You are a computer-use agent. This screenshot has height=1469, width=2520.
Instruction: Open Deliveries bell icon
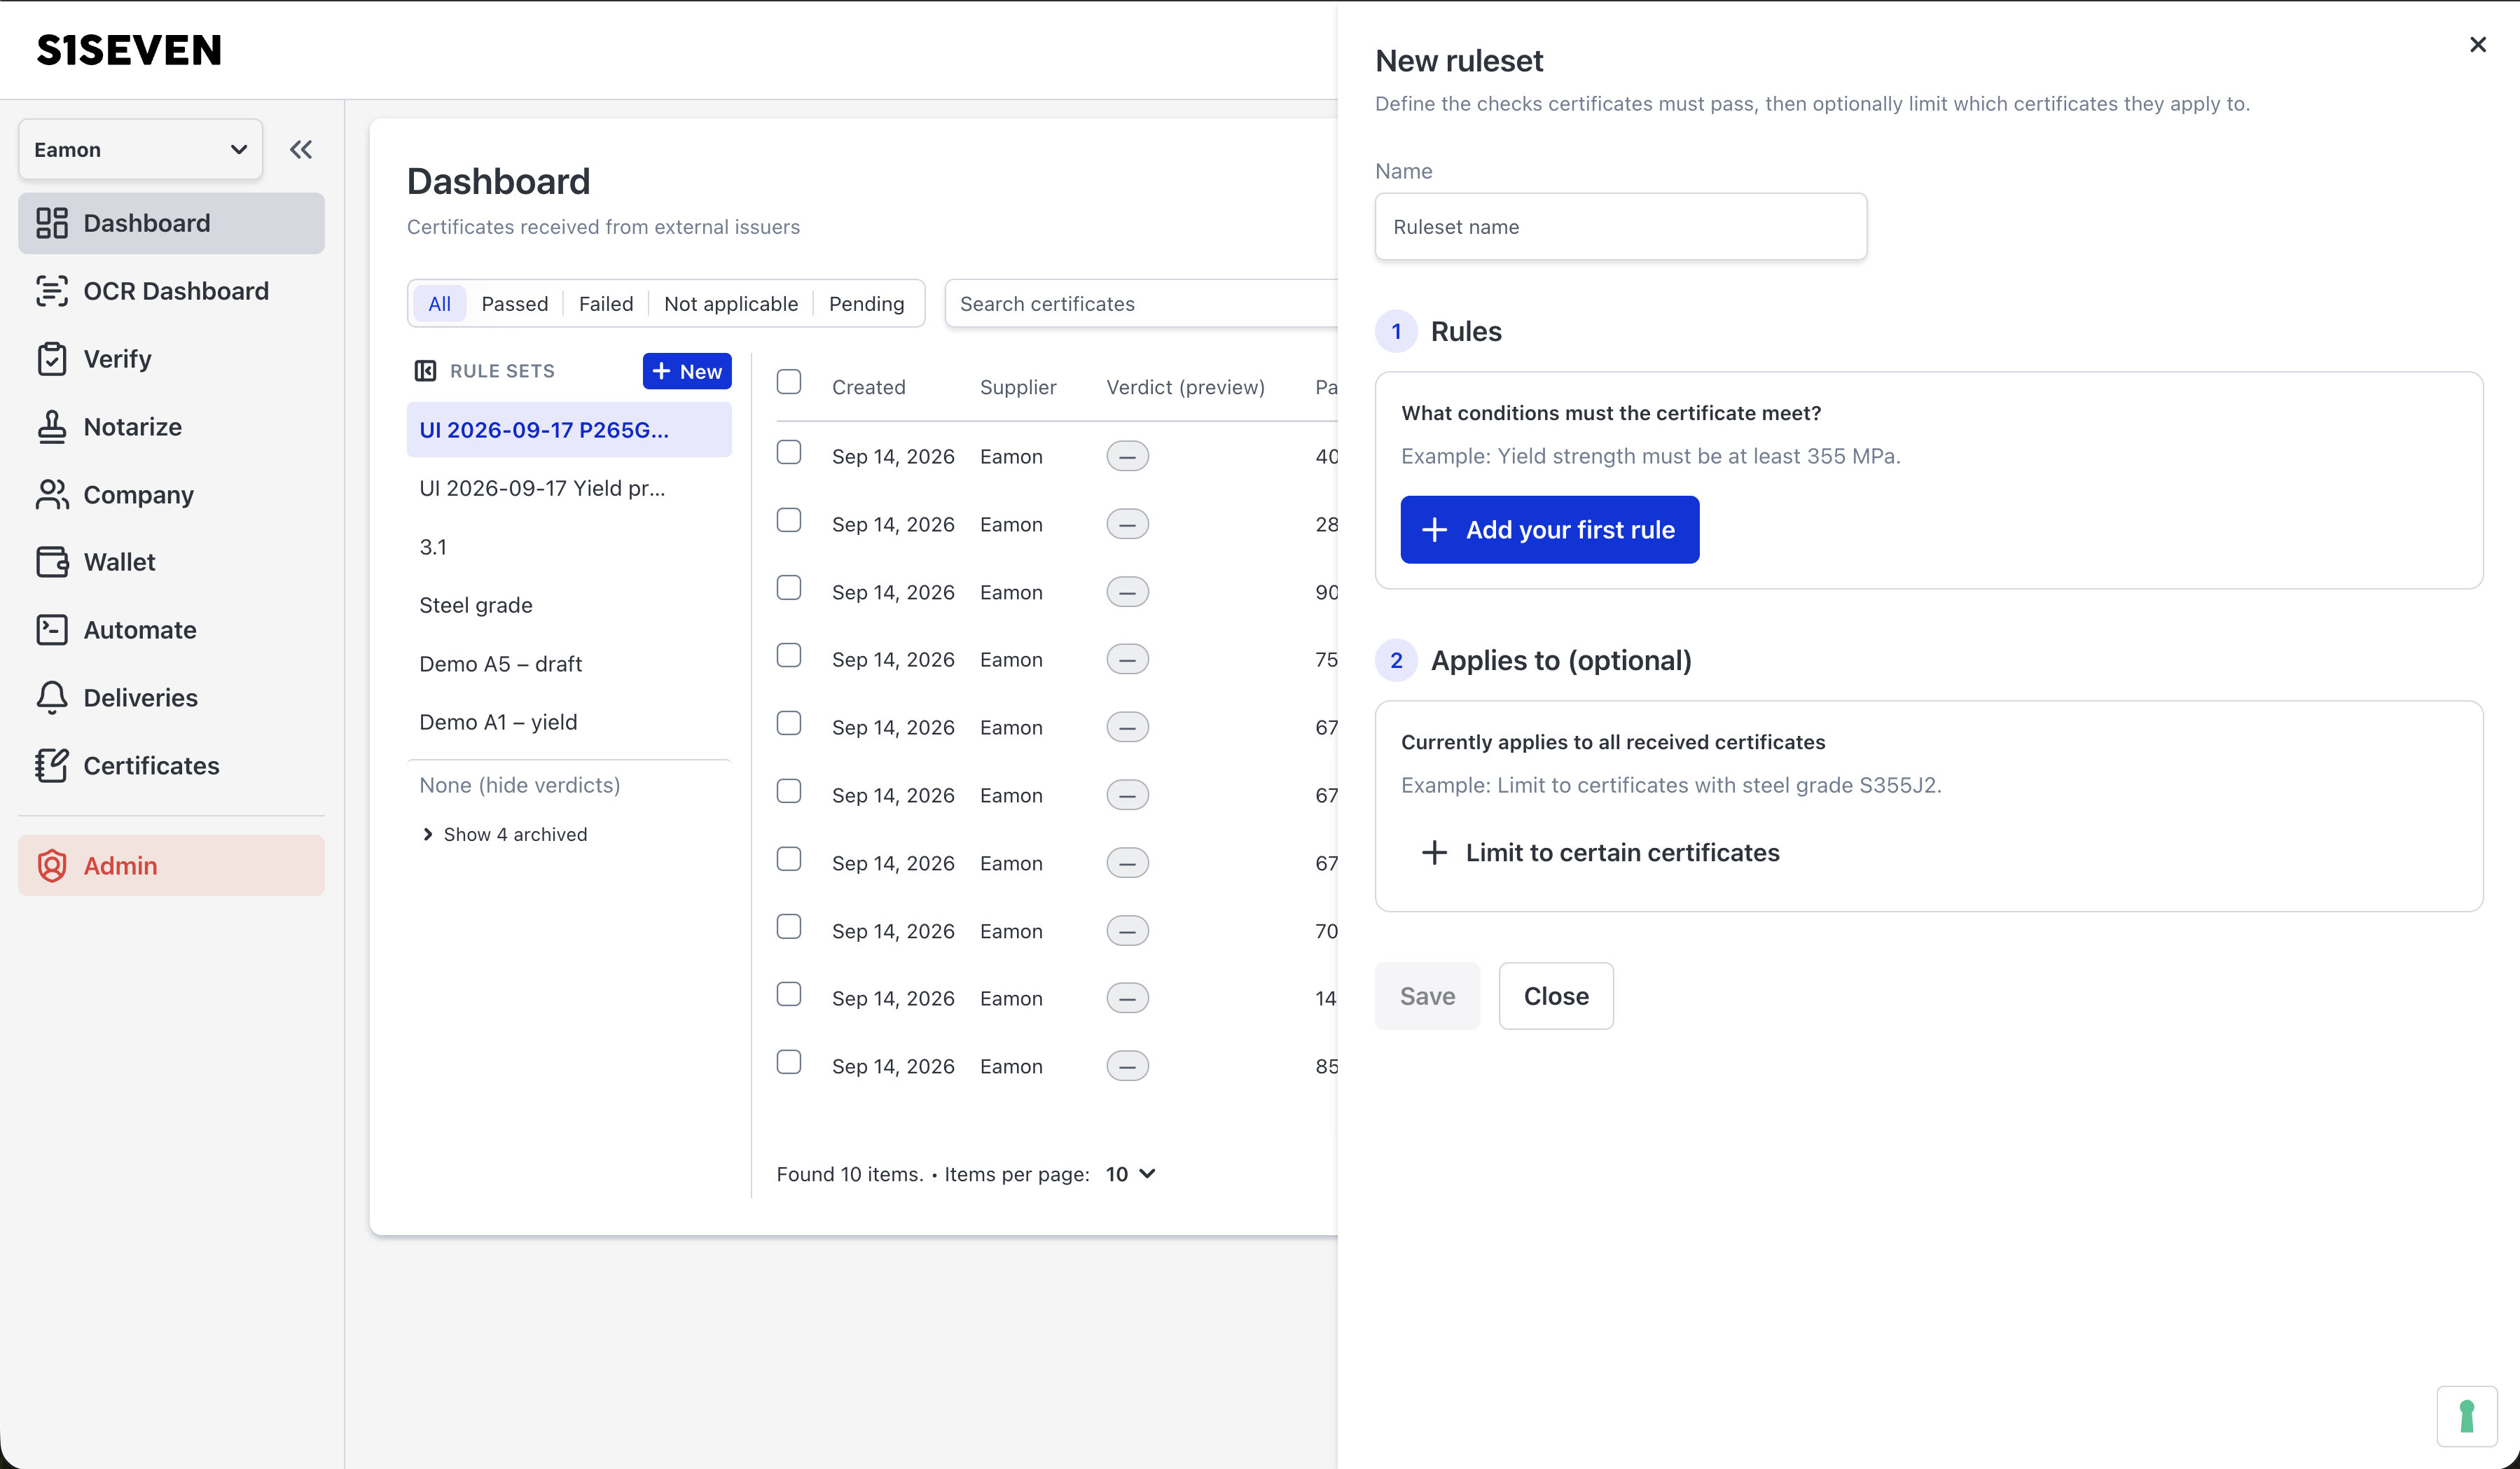pos(52,698)
